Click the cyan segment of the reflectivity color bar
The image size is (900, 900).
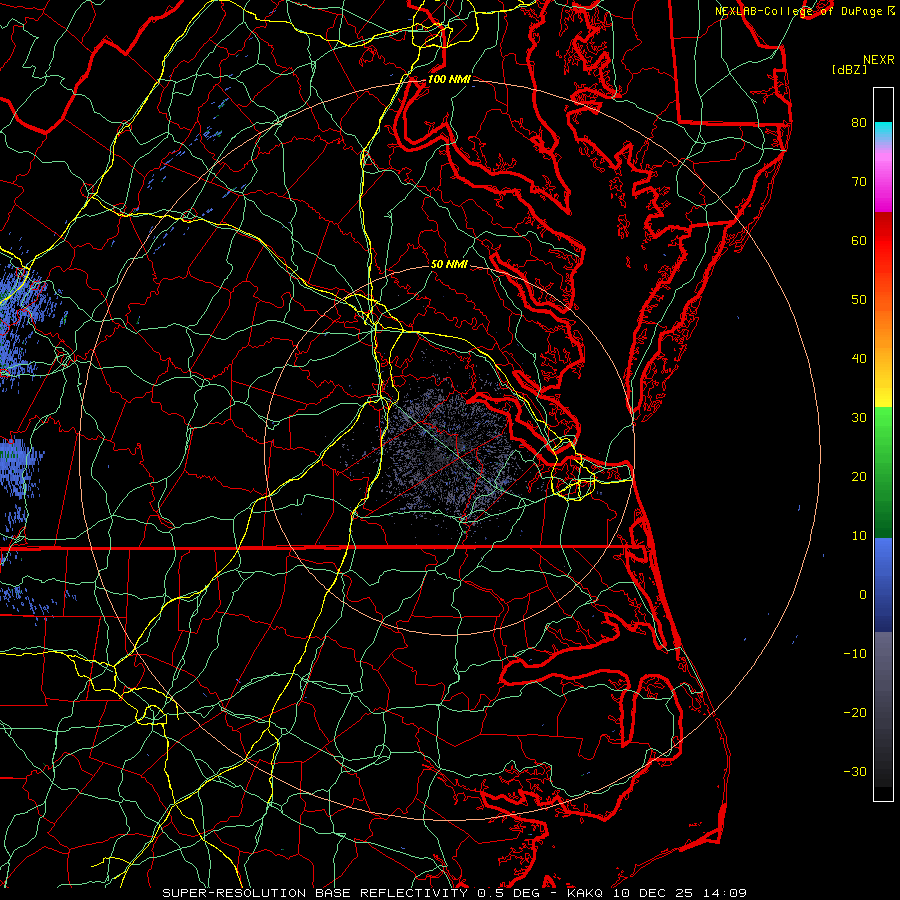[x=883, y=131]
